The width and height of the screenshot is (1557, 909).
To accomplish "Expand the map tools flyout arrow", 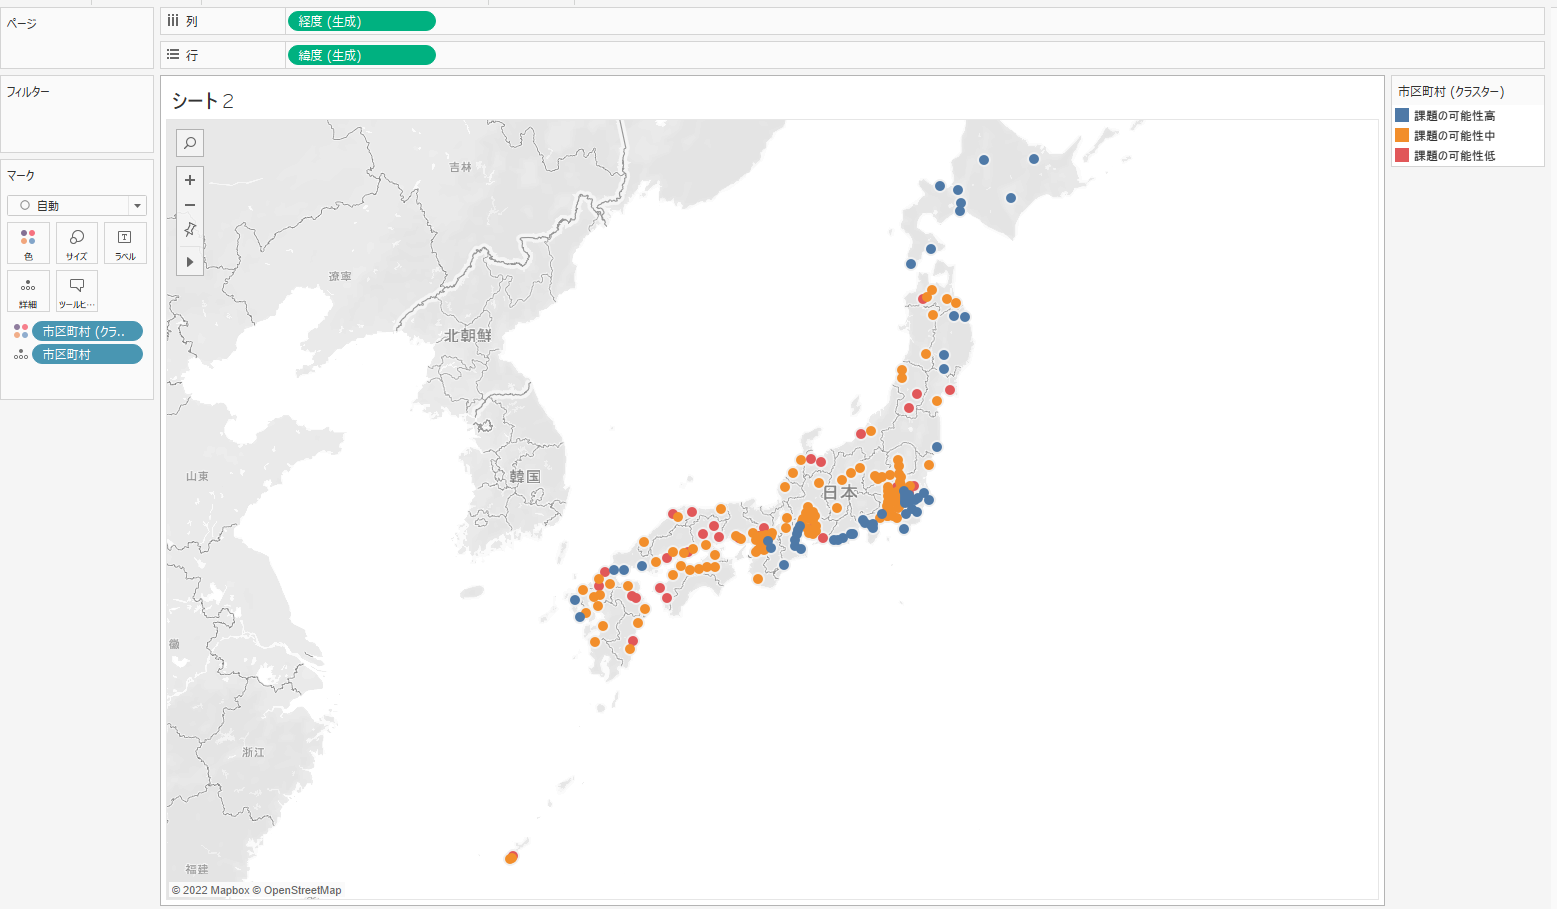I will [190, 262].
